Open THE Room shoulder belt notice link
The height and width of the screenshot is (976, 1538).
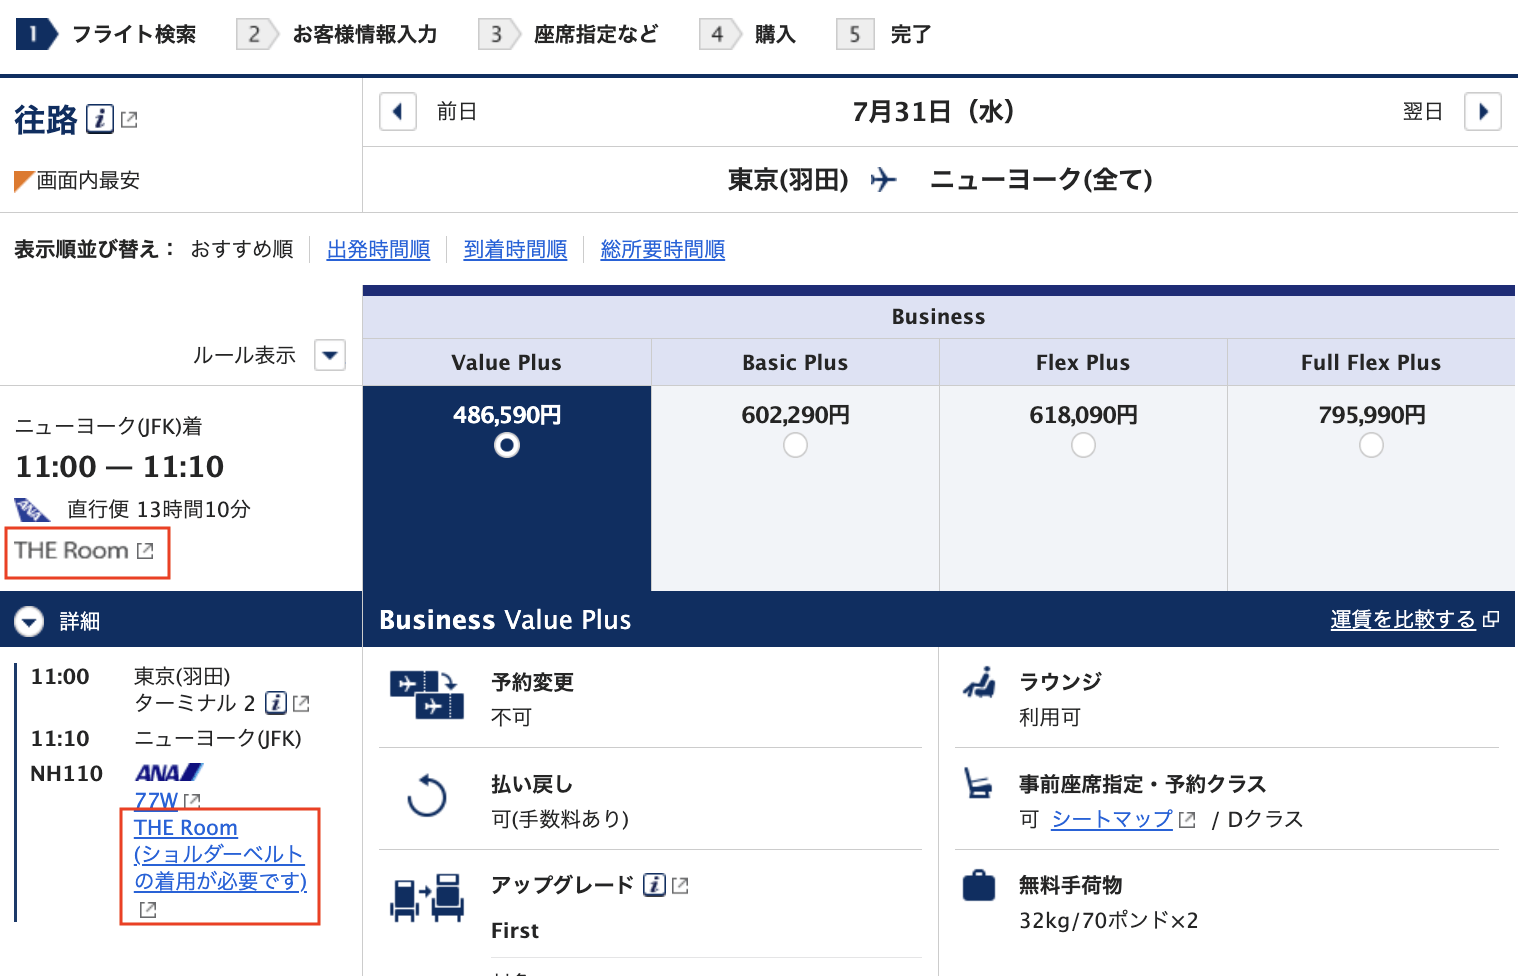point(220,854)
